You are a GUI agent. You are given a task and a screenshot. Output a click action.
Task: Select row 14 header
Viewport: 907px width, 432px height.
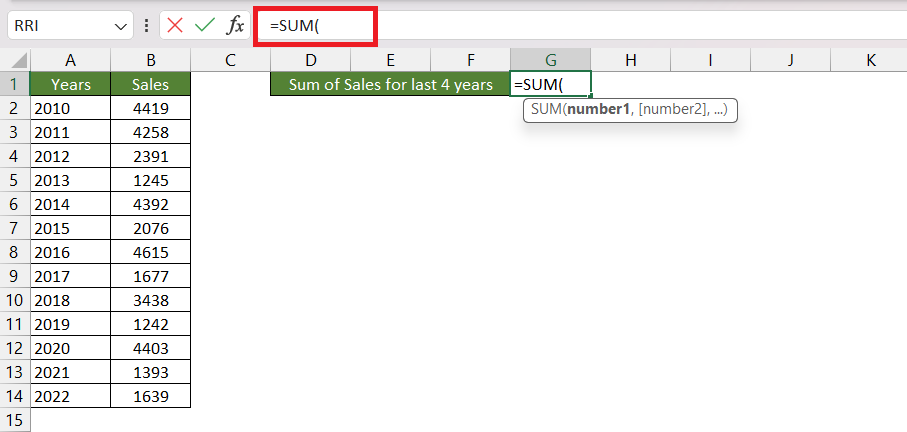[x=15, y=396]
